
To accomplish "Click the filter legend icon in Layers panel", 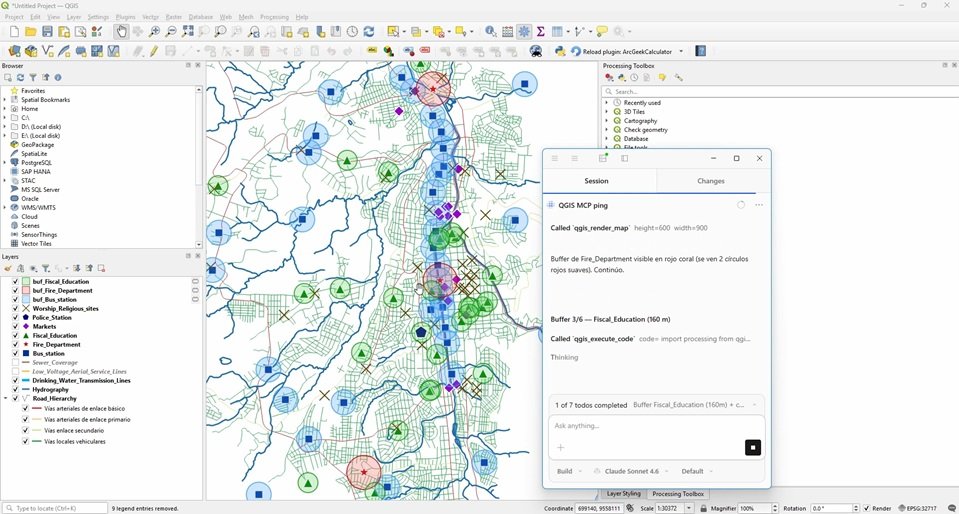I will pos(45,268).
